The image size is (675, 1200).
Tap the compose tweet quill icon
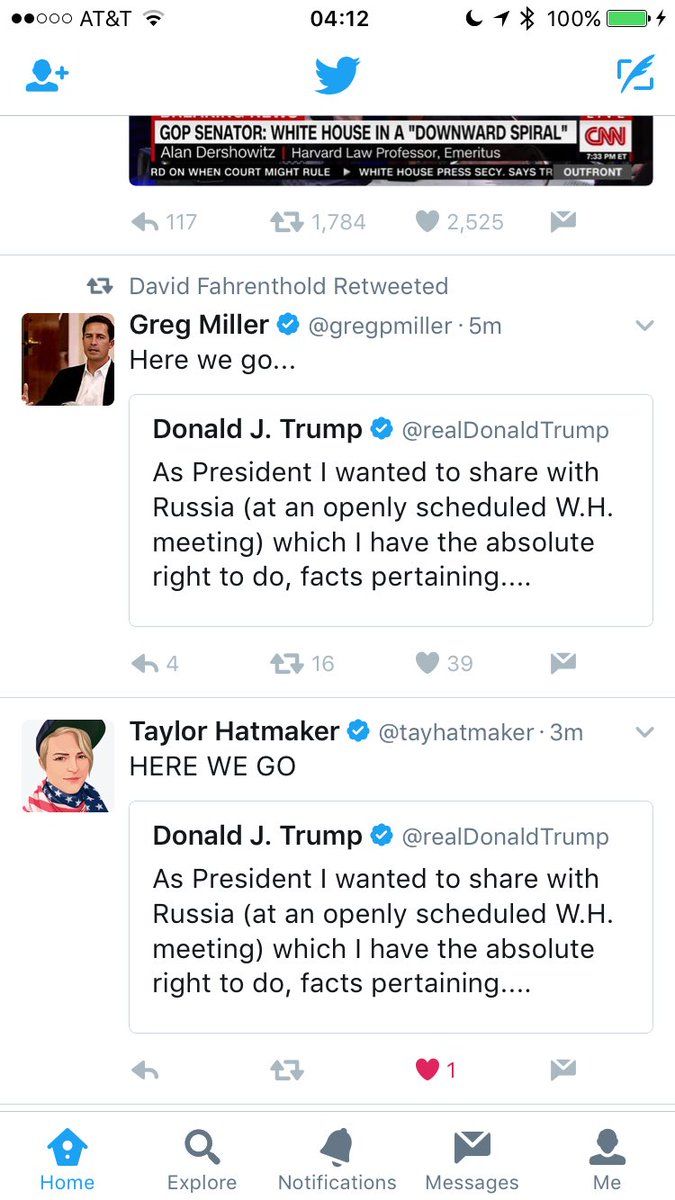click(635, 75)
